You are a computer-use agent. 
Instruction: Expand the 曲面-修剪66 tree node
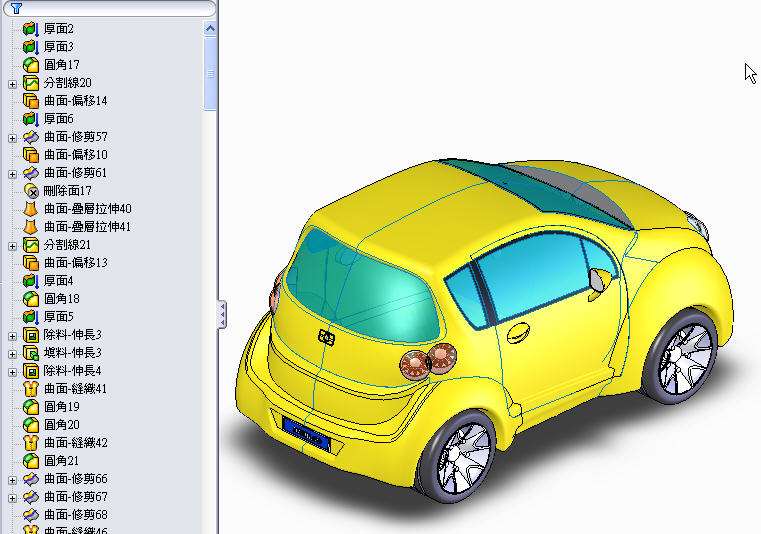[x=13, y=480]
